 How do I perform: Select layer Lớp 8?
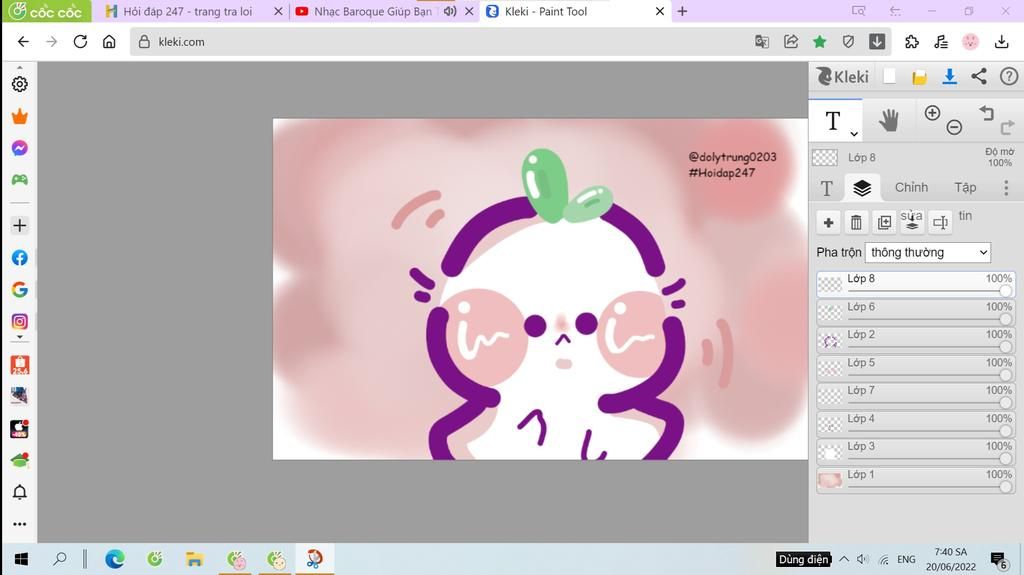(x=916, y=285)
